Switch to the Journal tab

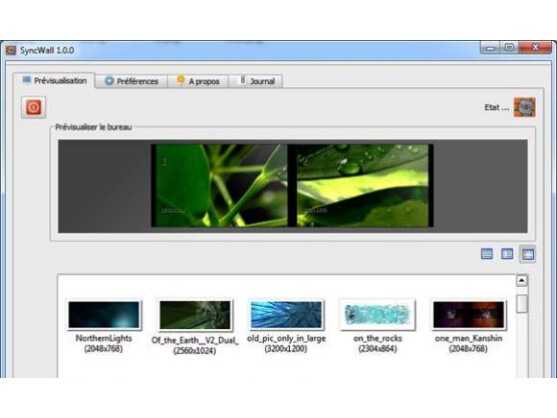pyautogui.click(x=256, y=81)
